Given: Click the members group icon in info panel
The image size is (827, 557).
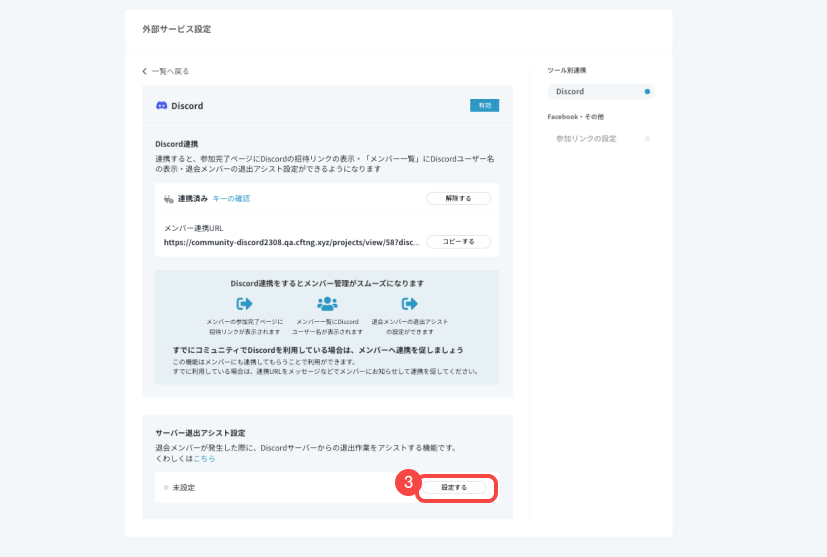Looking at the screenshot, I should (x=327, y=304).
